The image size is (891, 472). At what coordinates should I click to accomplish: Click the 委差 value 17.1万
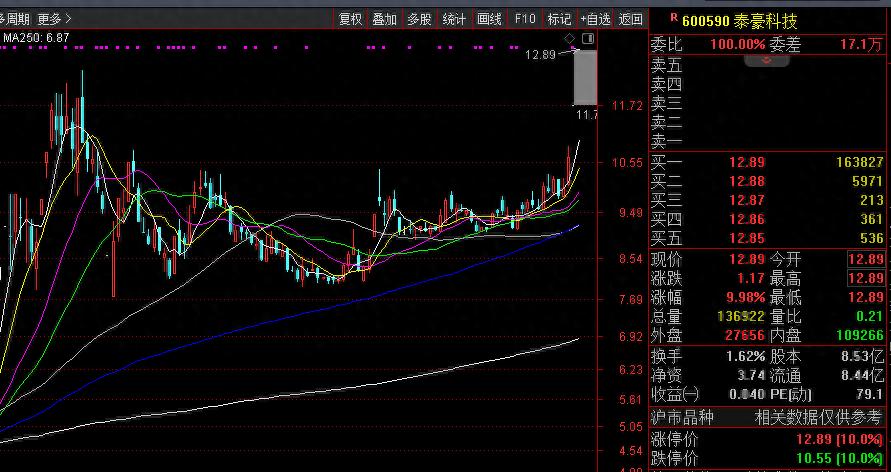[x=862, y=44]
